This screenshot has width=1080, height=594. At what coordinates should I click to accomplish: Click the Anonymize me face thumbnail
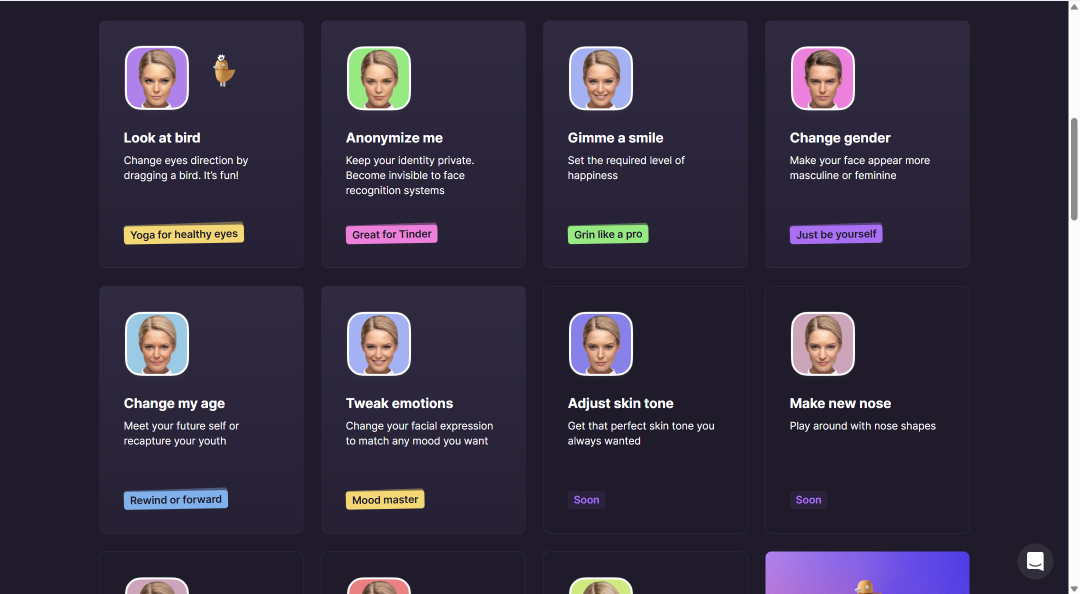379,78
